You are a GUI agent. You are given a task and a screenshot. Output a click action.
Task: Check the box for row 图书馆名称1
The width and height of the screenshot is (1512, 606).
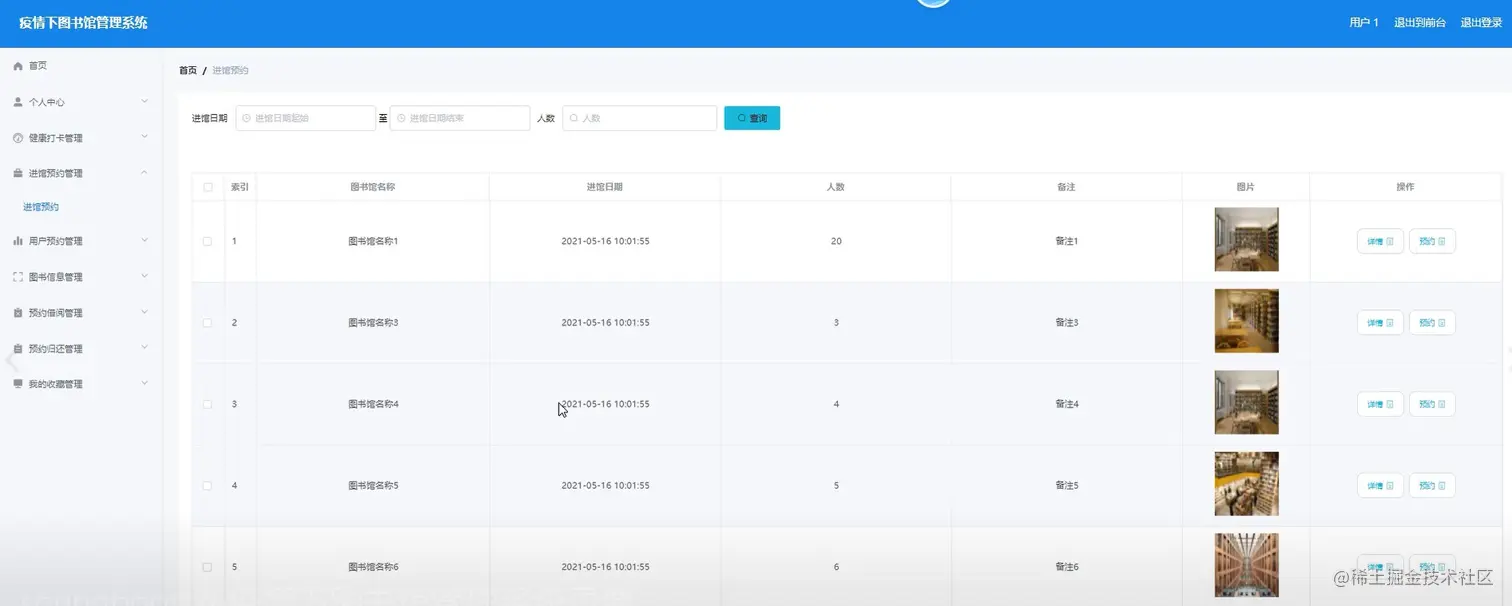pos(208,241)
